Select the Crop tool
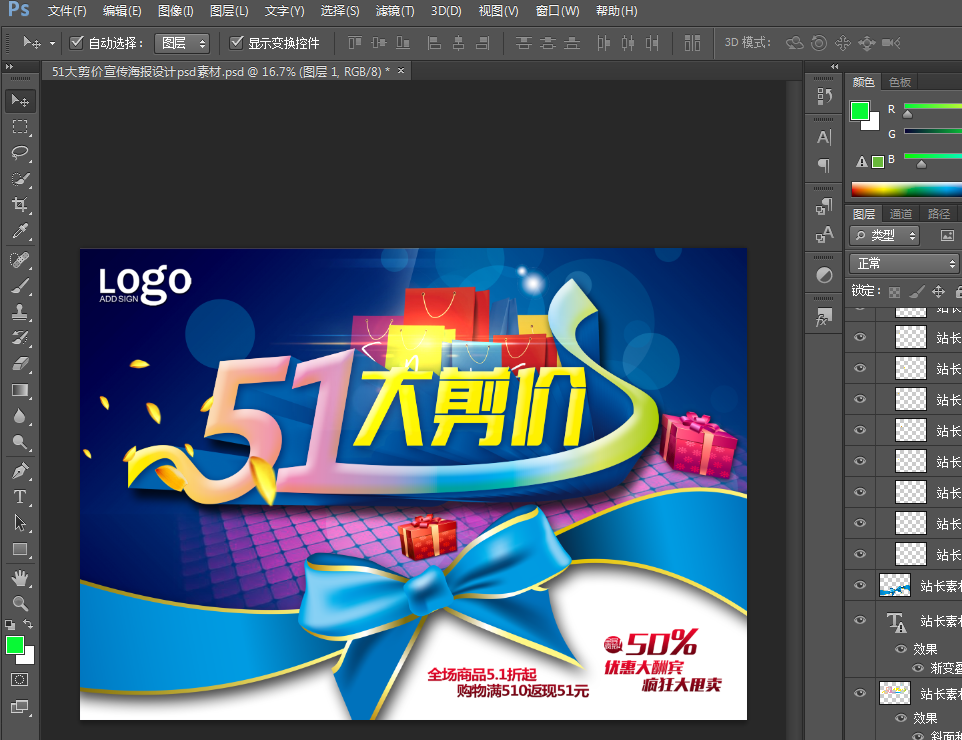This screenshot has height=740, width=962. pyautogui.click(x=20, y=205)
